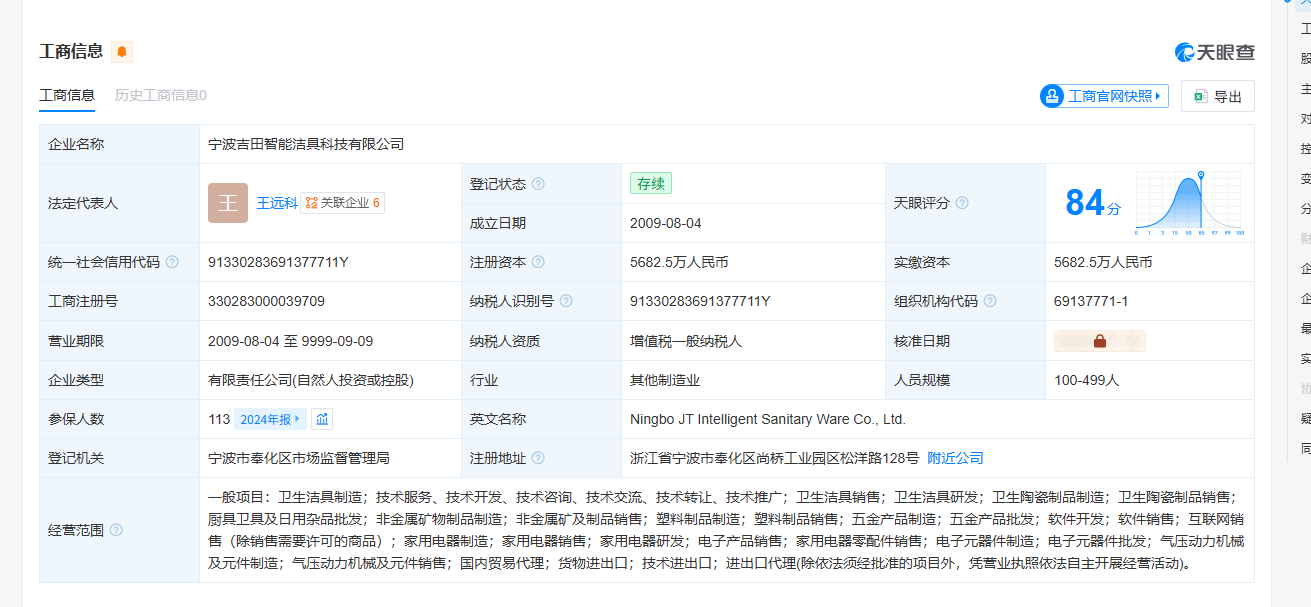The image size is (1311, 607).
Task: Select 实缴资本 value 5682.5万人民币
Action: pos(1103,262)
